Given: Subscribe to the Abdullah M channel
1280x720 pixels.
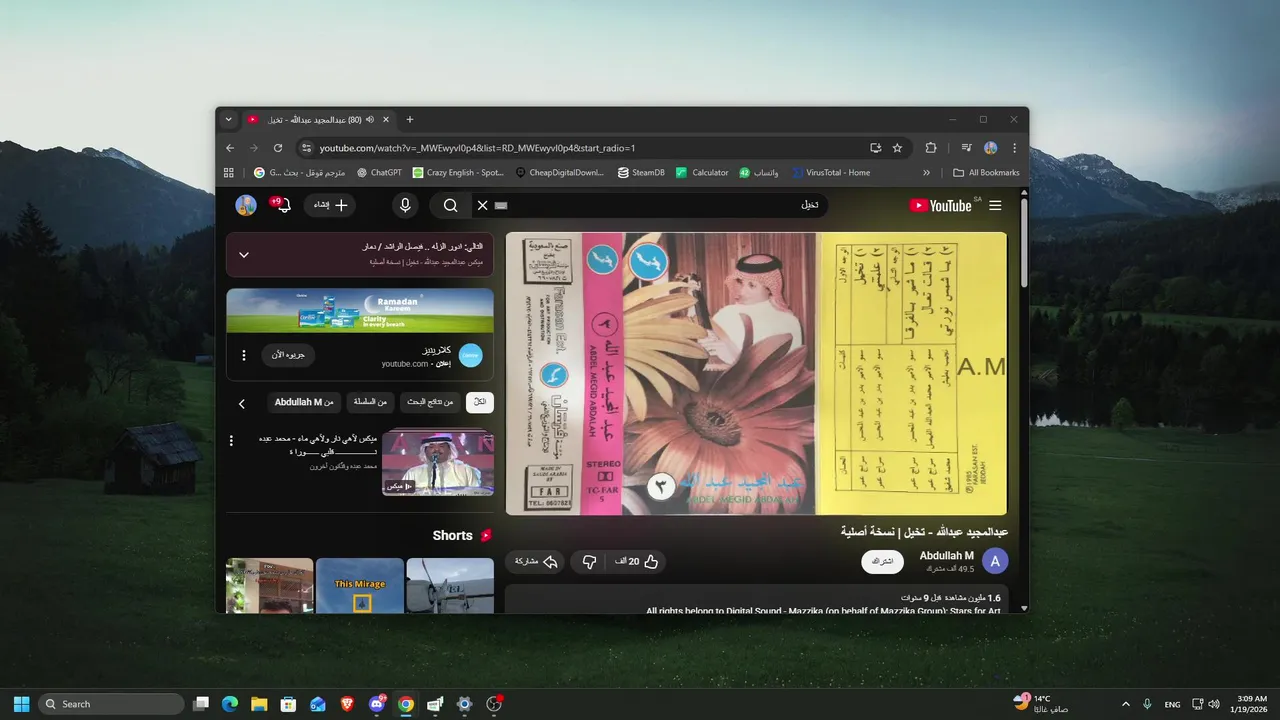Looking at the screenshot, I should coord(883,561).
